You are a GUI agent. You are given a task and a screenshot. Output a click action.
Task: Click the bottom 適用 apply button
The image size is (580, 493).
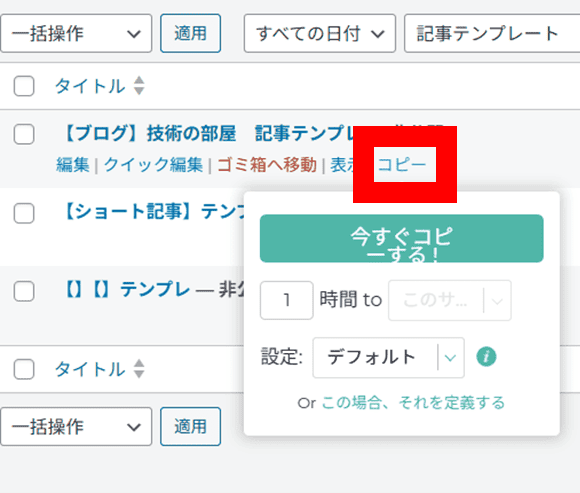(190, 427)
